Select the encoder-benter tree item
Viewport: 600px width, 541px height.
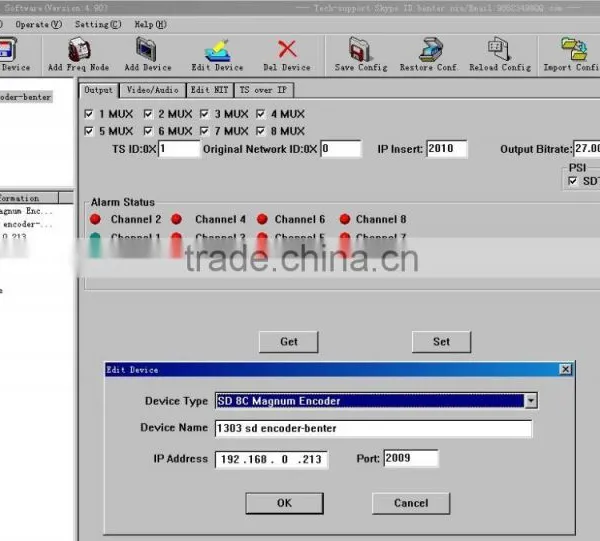(26, 97)
